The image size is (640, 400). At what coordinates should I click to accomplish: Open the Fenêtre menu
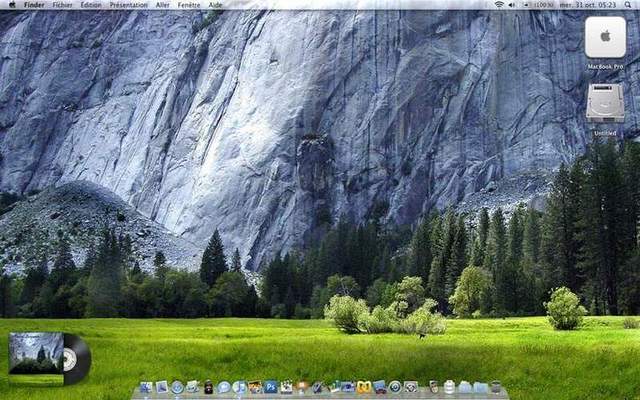[188, 5]
